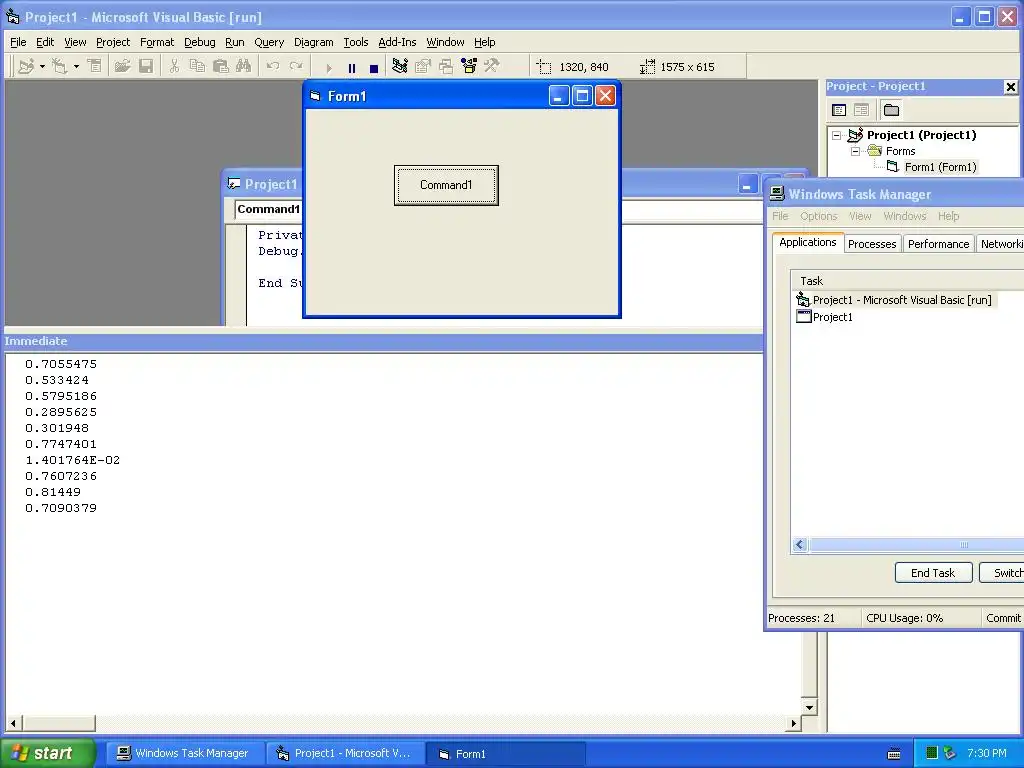Click View Code icon in Project panel

pyautogui.click(x=839, y=110)
